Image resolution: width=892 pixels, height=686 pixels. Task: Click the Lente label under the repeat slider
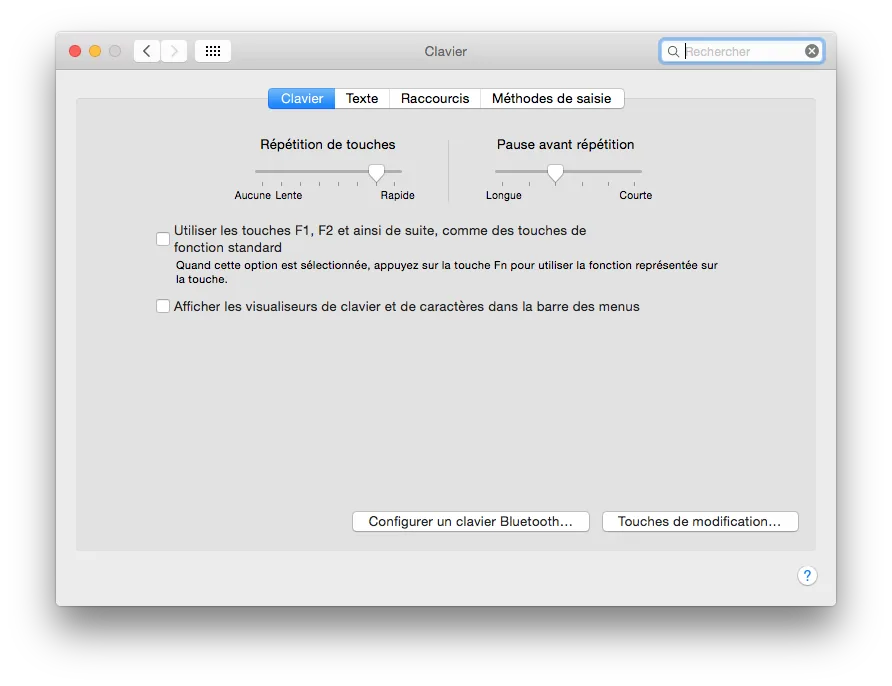pyautogui.click(x=288, y=195)
